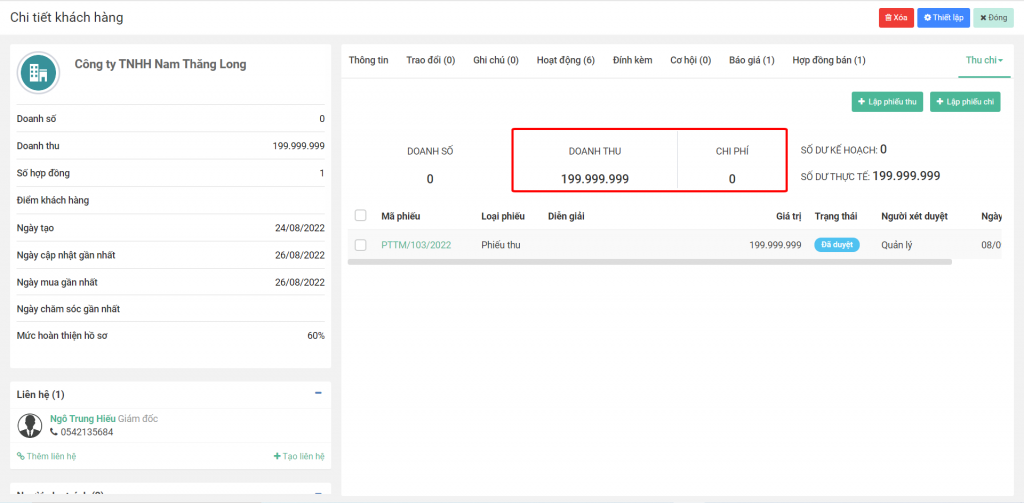This screenshot has width=1024, height=503.
Task: Create a receipt with Lập phiếu thu
Action: 887,102
